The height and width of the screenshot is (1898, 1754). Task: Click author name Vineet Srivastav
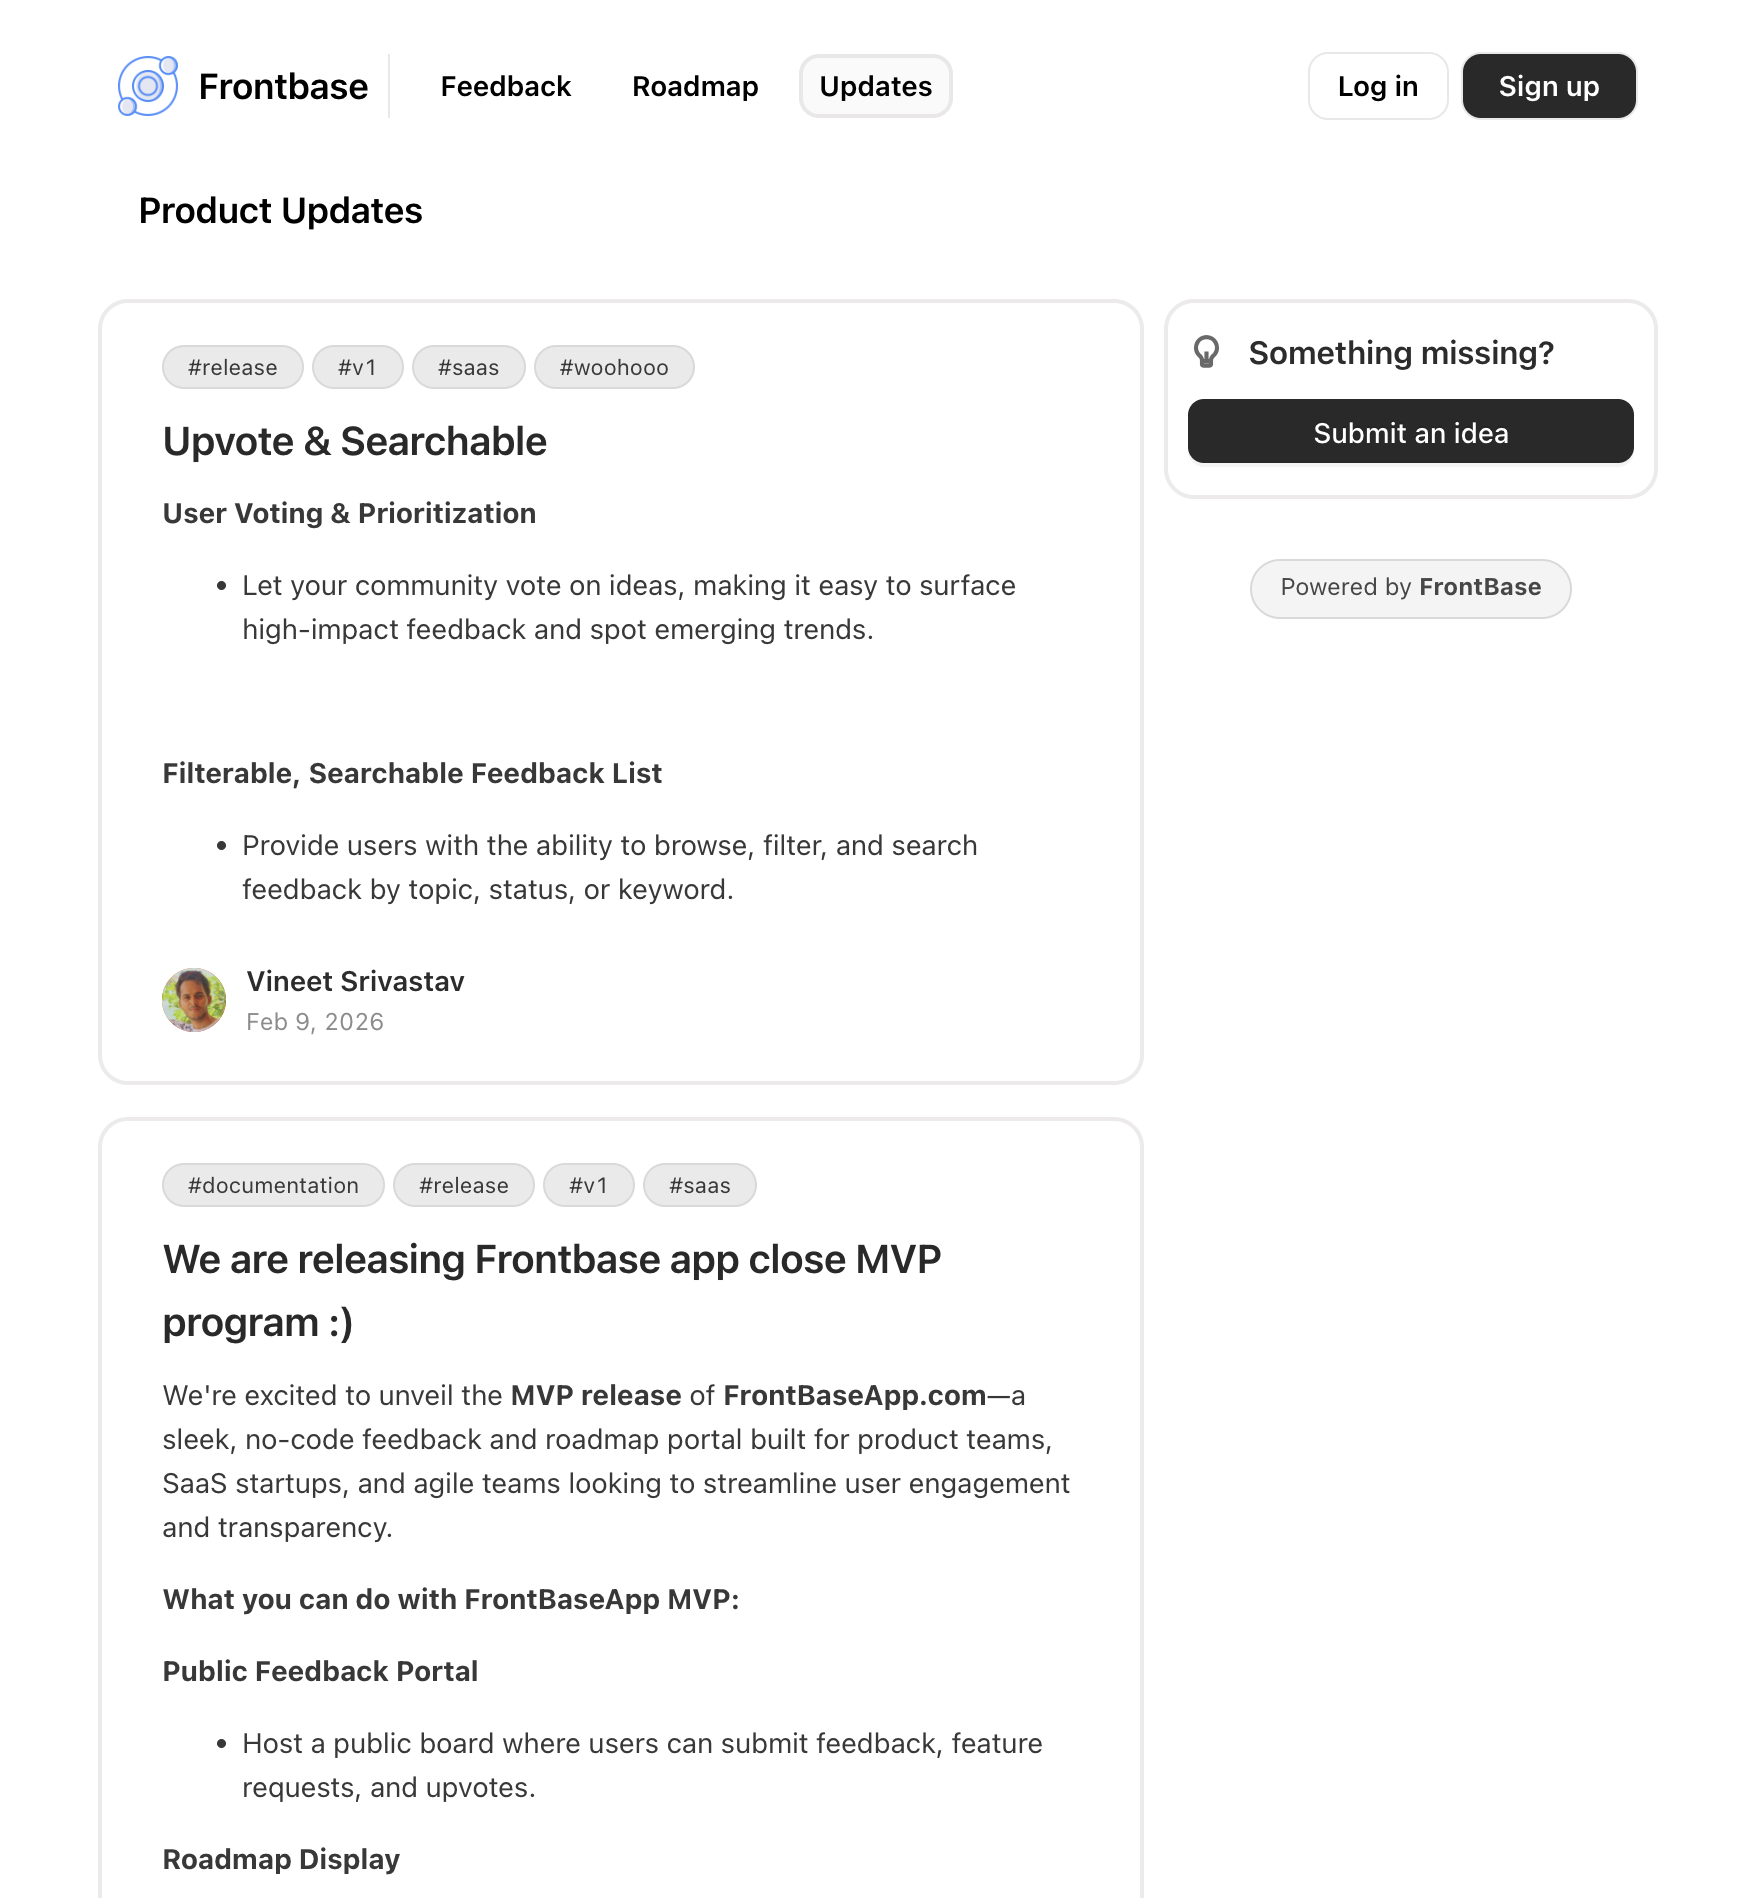pos(355,982)
